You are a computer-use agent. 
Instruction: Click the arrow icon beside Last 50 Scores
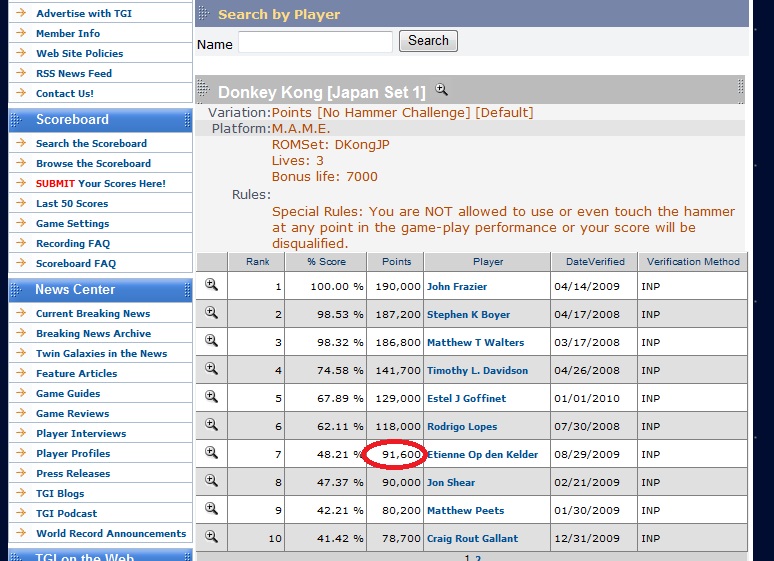(x=21, y=202)
